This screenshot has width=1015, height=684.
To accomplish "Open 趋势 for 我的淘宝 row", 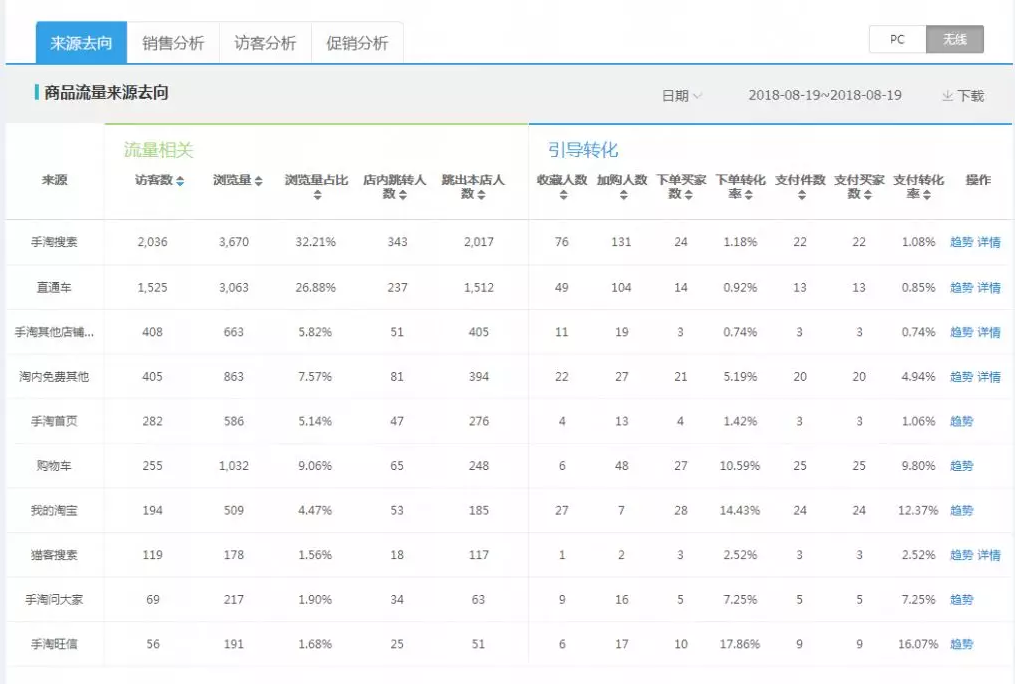I will pyautogui.click(x=961, y=511).
